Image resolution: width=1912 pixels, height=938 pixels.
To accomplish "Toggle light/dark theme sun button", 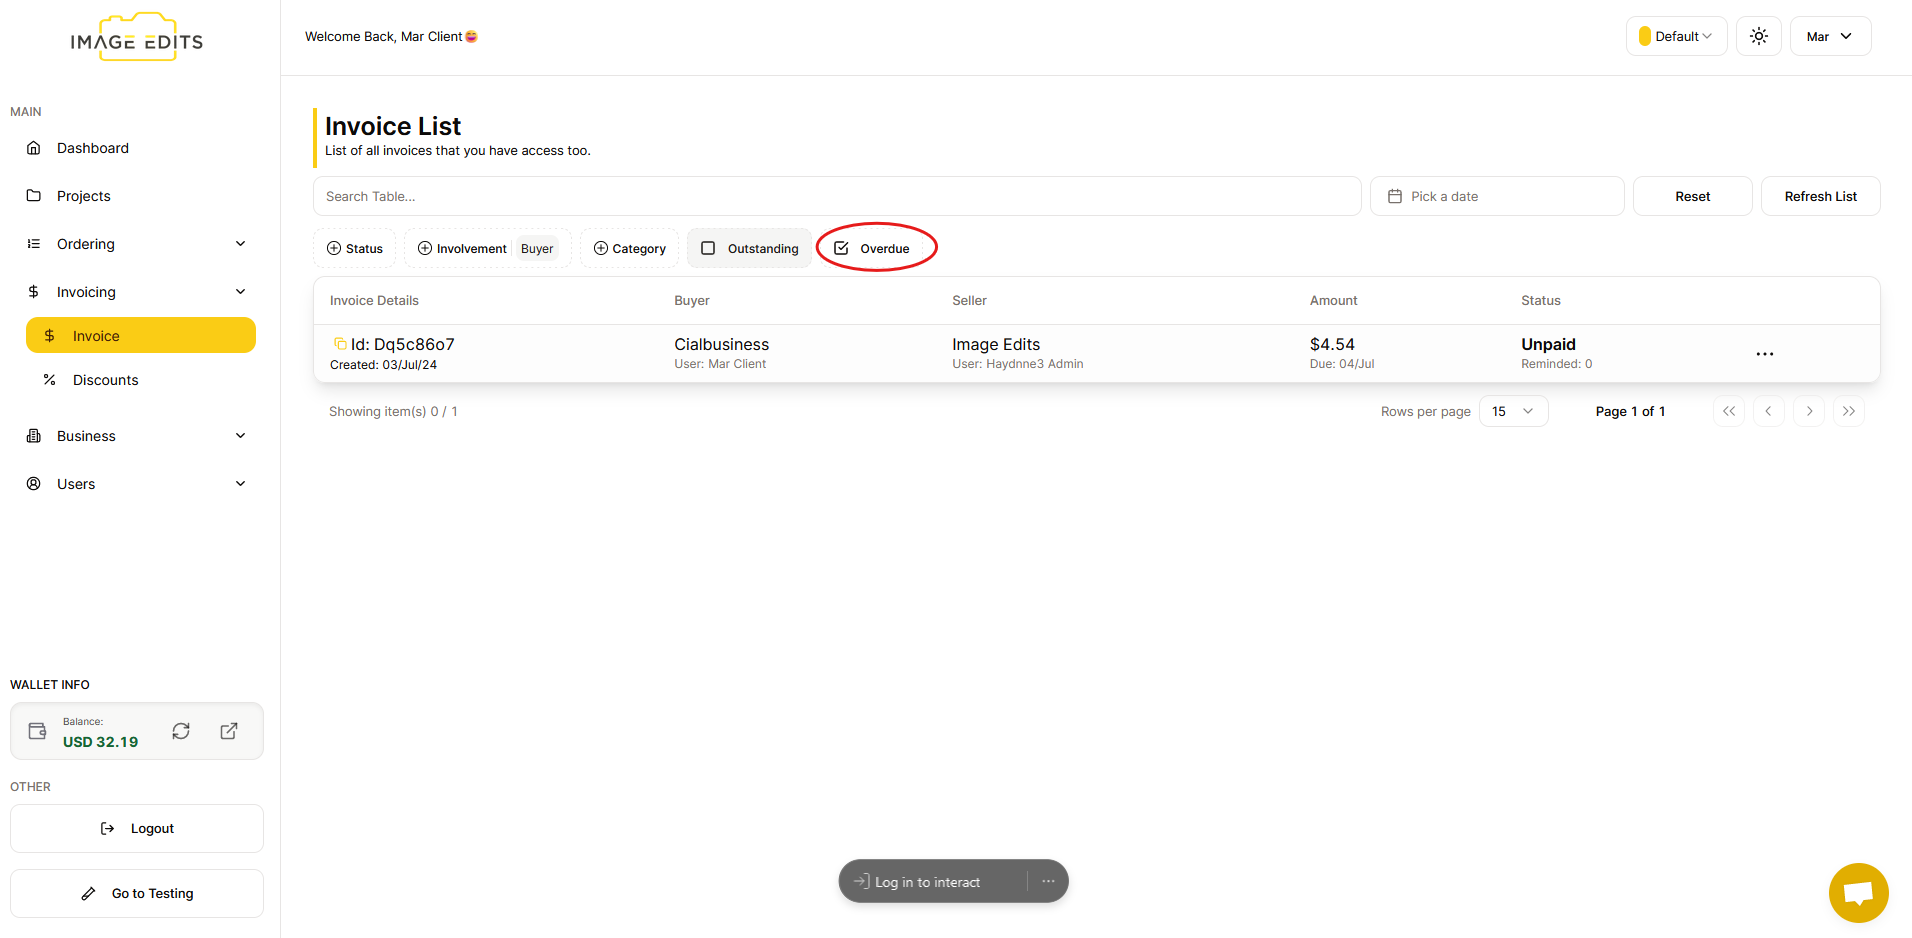I will coord(1758,36).
